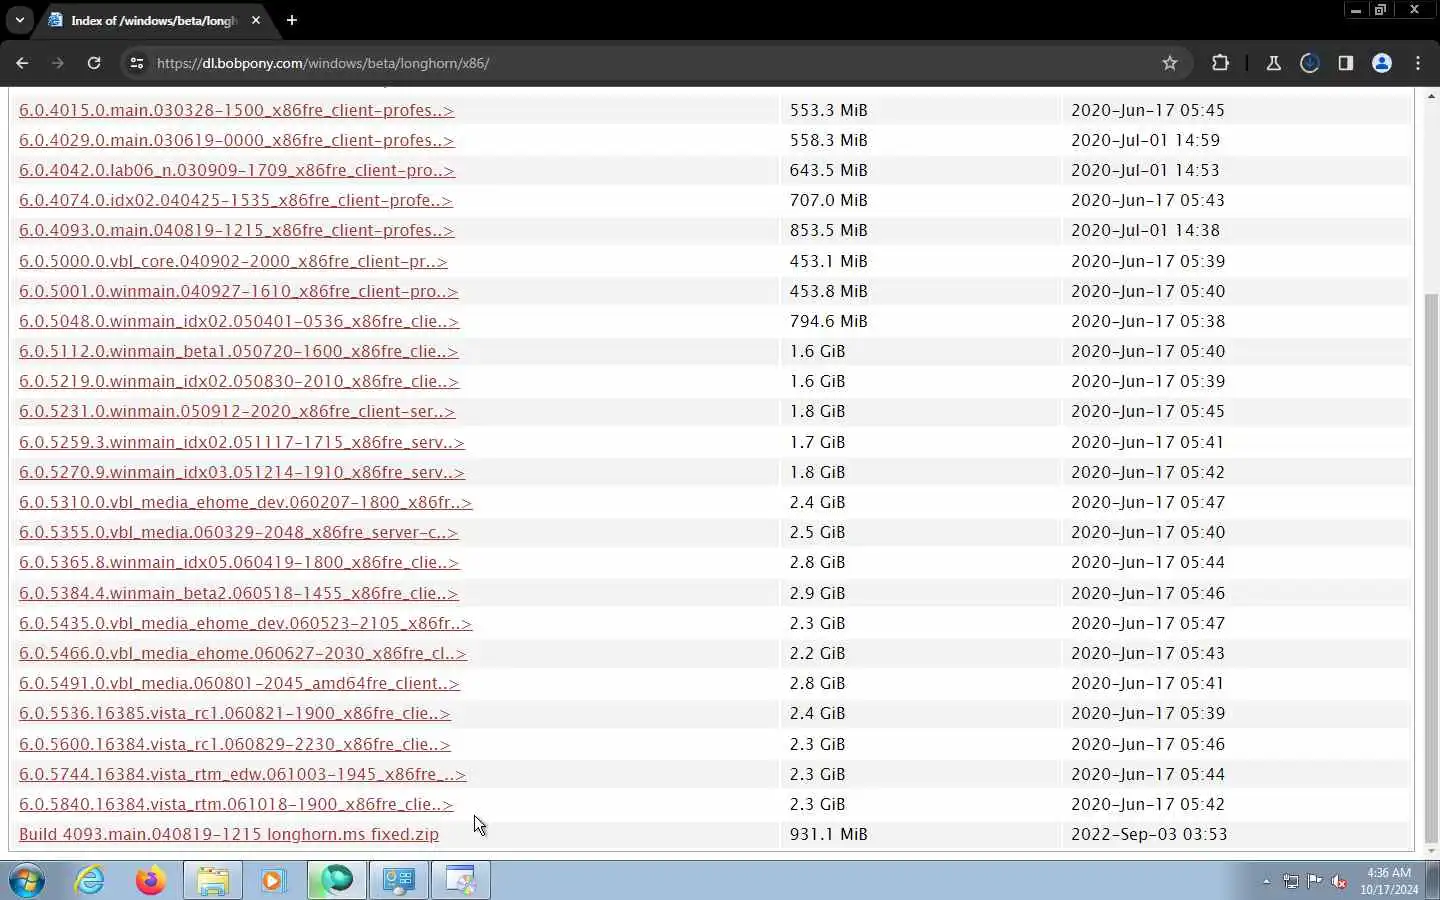The width and height of the screenshot is (1440, 900).
Task: Click the network tray icon
Action: (1291, 882)
